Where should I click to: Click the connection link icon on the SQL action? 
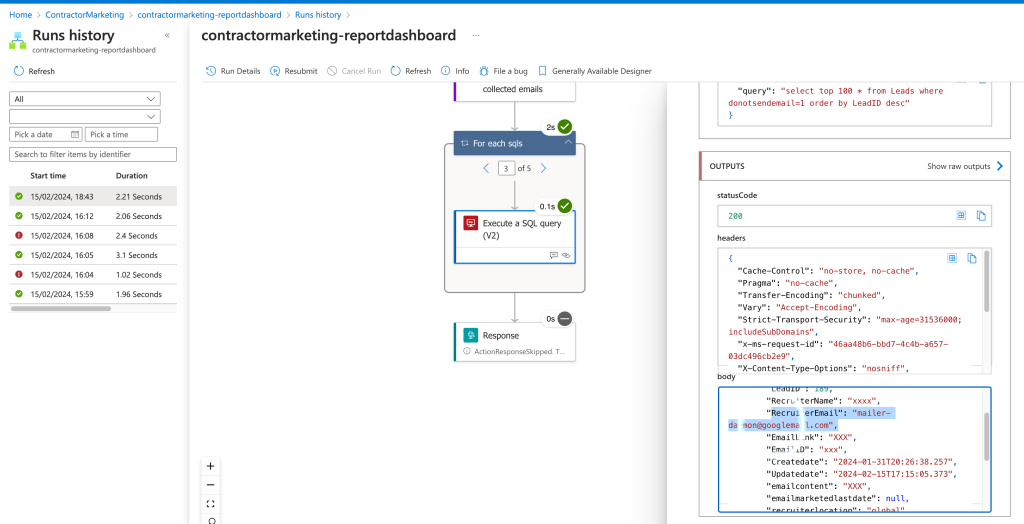coord(566,255)
